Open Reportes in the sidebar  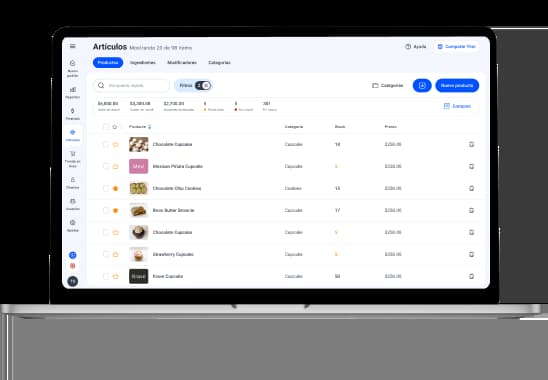[x=73, y=93]
